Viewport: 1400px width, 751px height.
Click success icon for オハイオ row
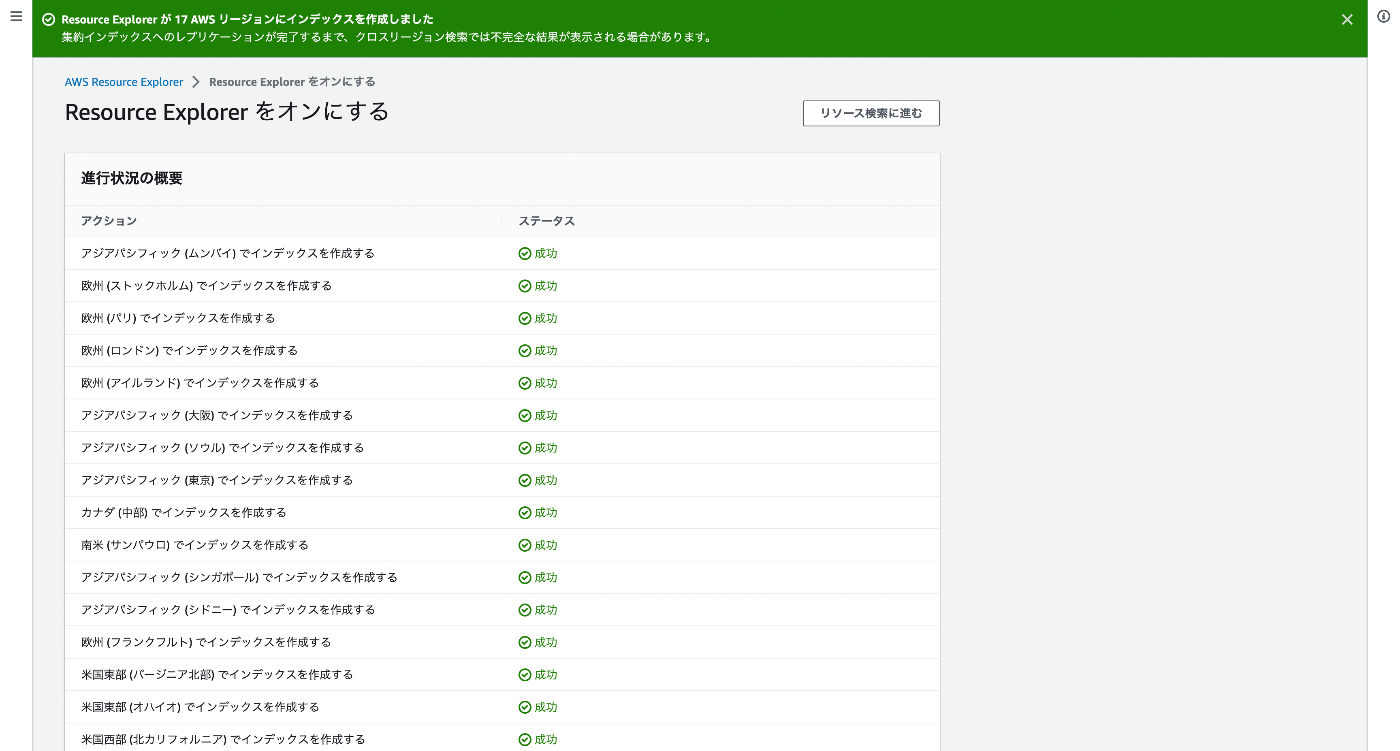[x=525, y=707]
